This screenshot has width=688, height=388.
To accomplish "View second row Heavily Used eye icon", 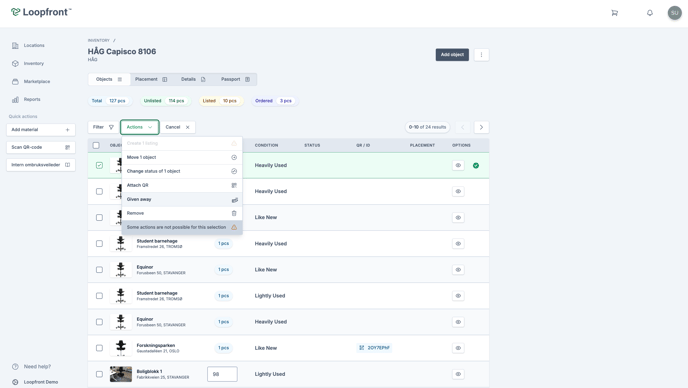I will 458,191.
